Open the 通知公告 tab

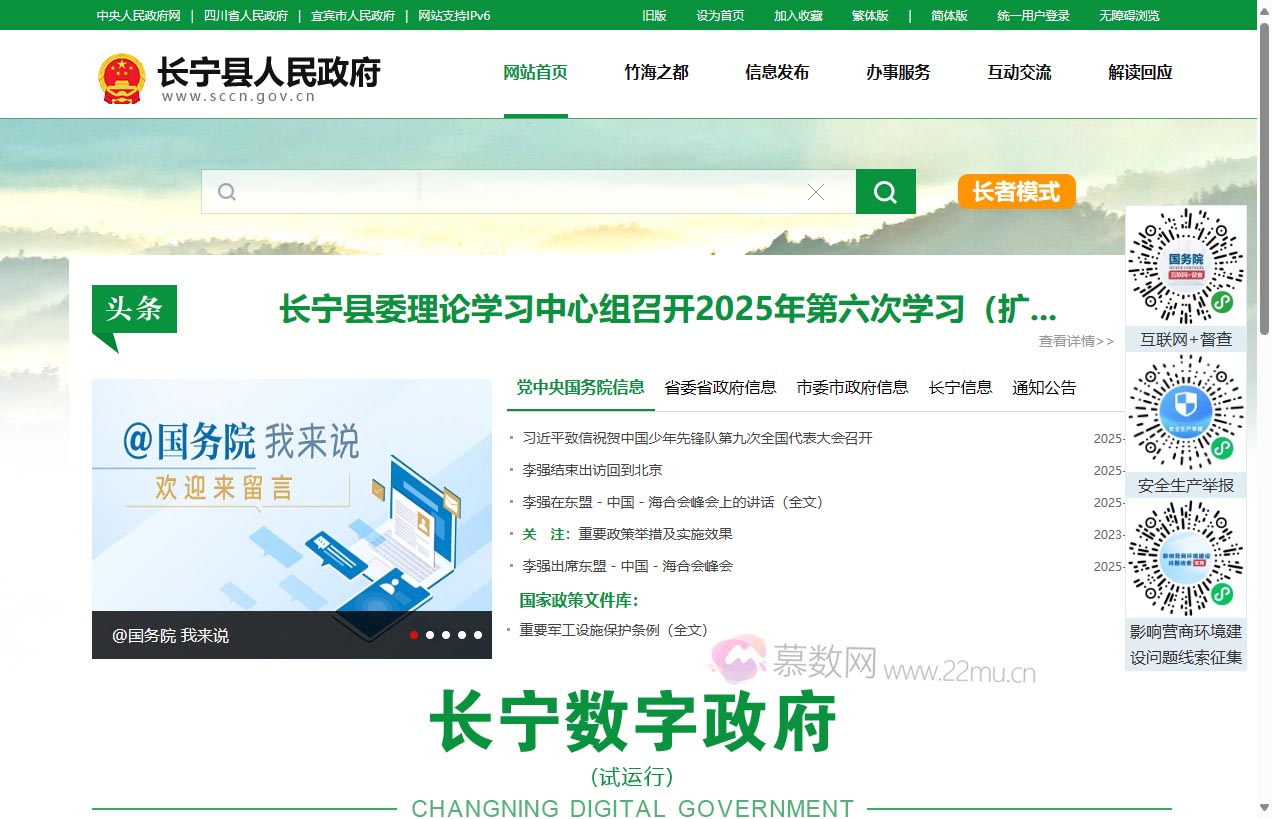point(1042,387)
